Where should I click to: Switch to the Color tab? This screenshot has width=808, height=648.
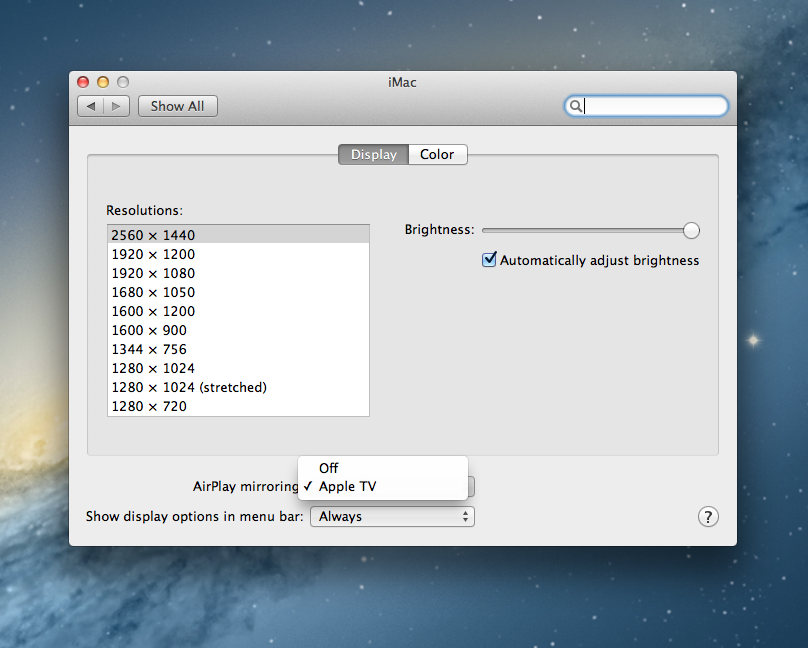437,154
